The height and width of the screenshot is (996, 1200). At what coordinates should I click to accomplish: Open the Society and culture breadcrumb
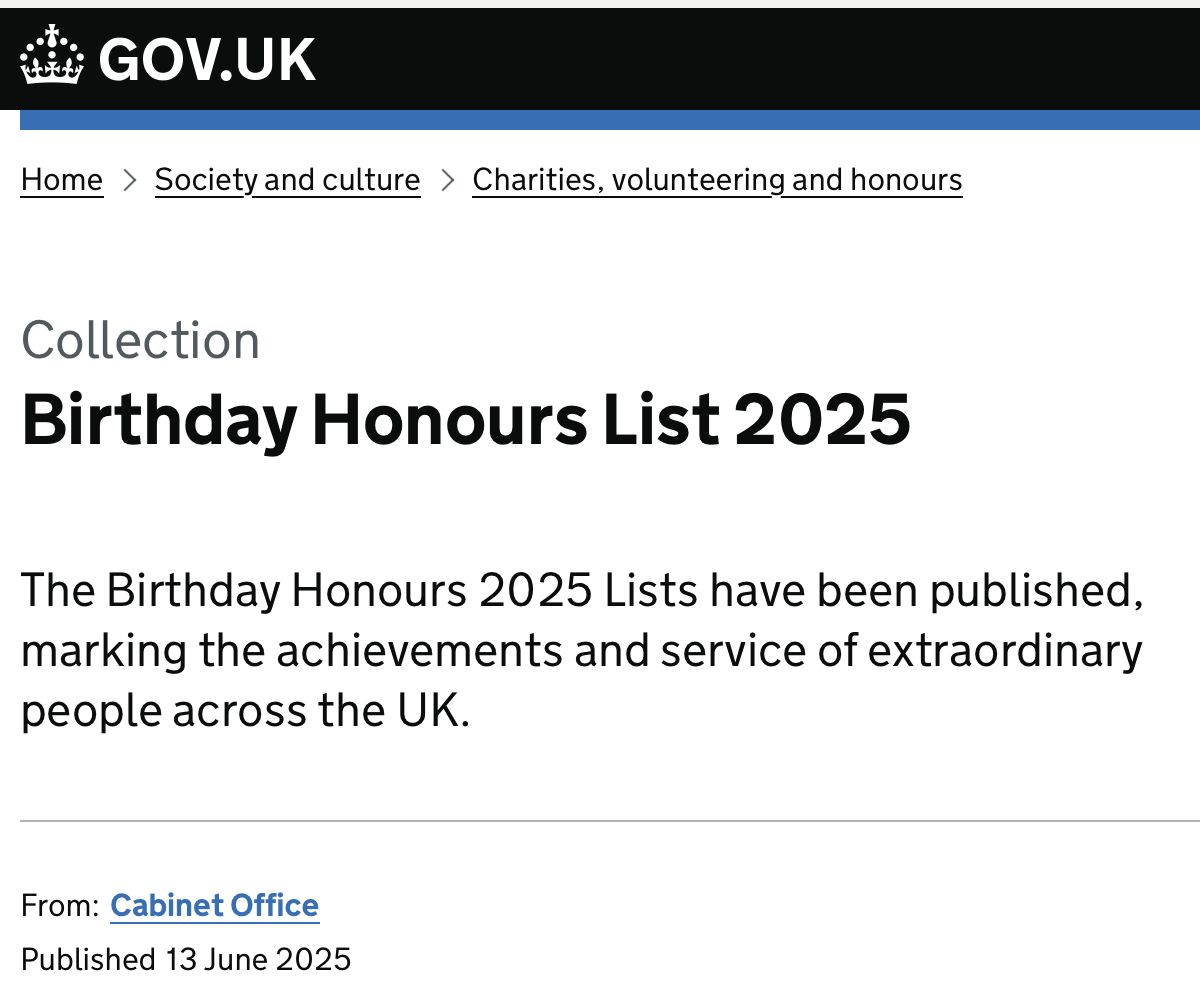click(x=287, y=180)
